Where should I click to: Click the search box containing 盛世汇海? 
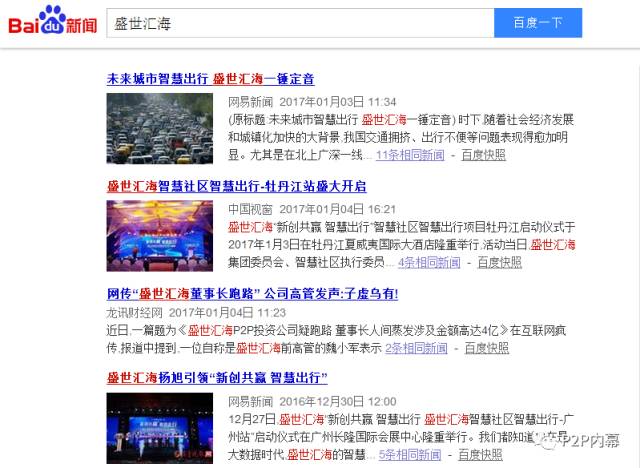pyautogui.click(x=300, y=23)
